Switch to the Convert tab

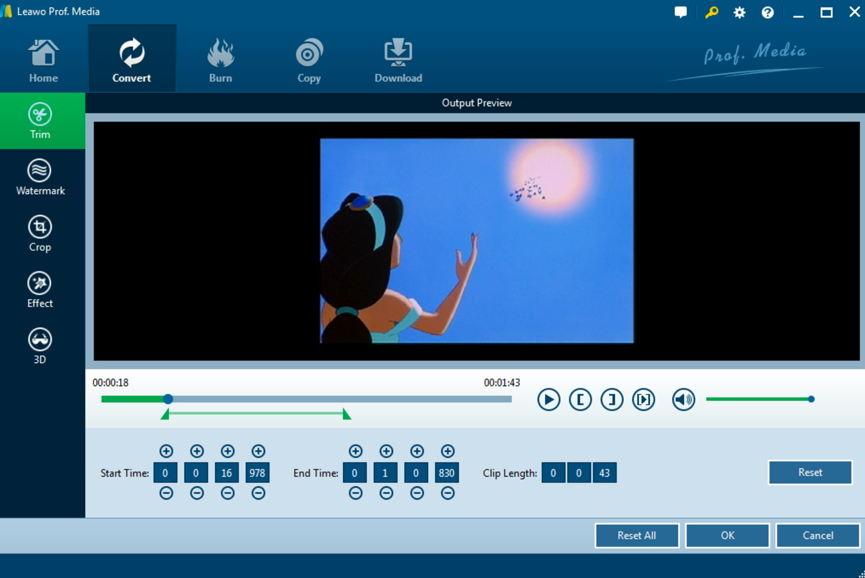pos(131,57)
